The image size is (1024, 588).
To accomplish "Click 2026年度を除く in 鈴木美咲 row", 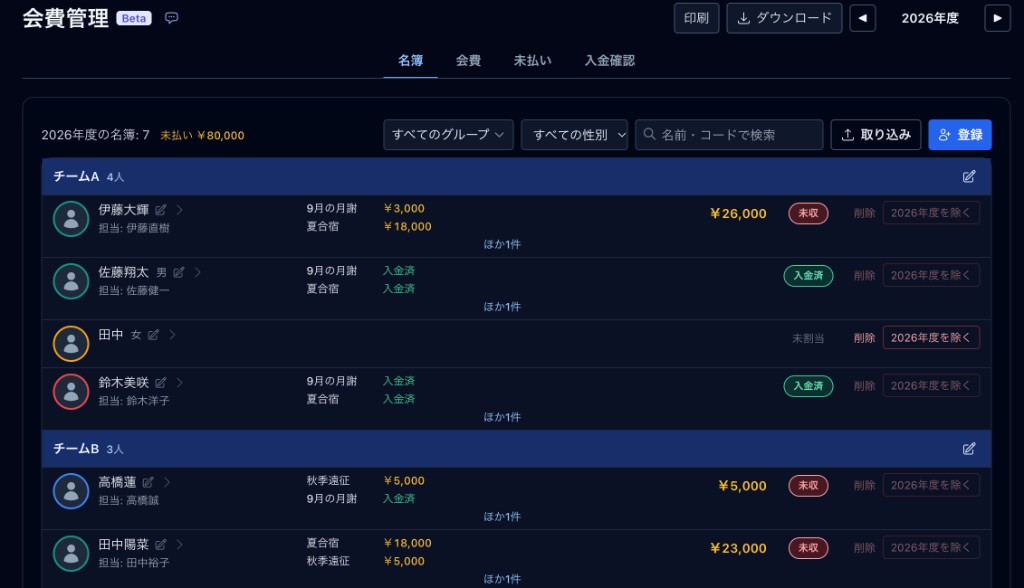I will pyautogui.click(x=931, y=386).
